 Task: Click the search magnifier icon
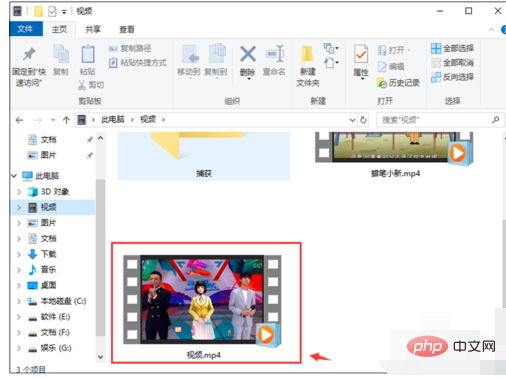coord(496,120)
